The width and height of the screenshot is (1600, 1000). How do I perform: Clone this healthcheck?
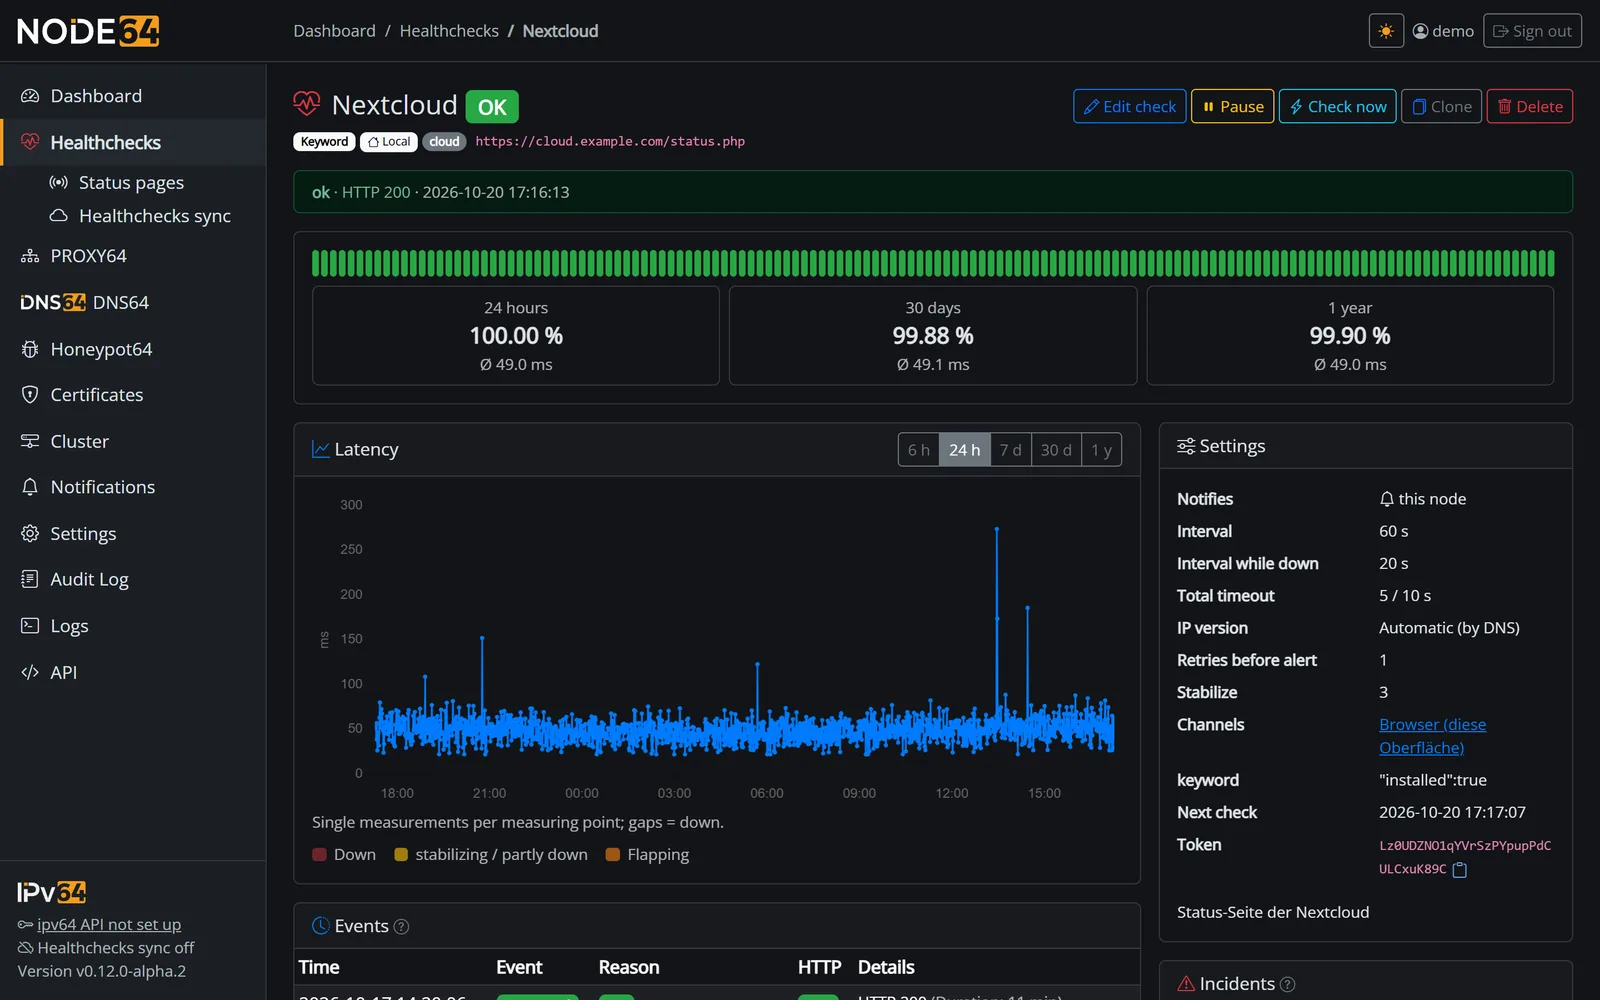(1442, 106)
